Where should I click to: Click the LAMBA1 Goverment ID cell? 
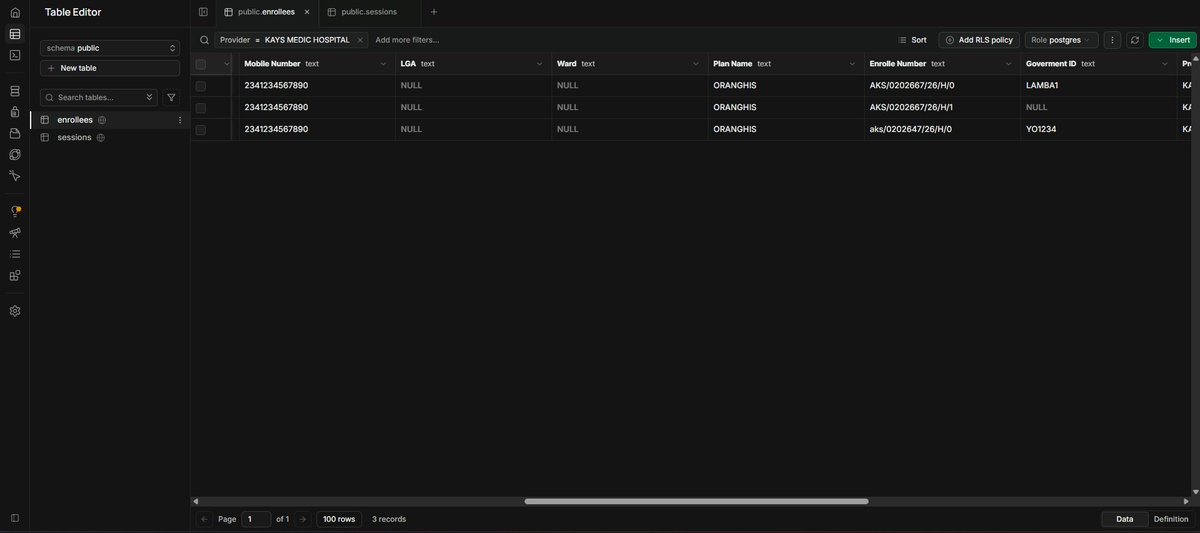point(1098,86)
